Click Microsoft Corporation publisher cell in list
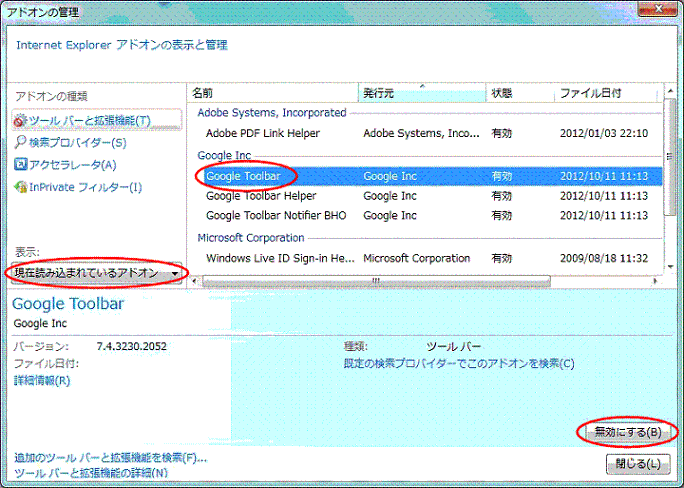The width and height of the screenshot is (684, 488). tap(417, 258)
